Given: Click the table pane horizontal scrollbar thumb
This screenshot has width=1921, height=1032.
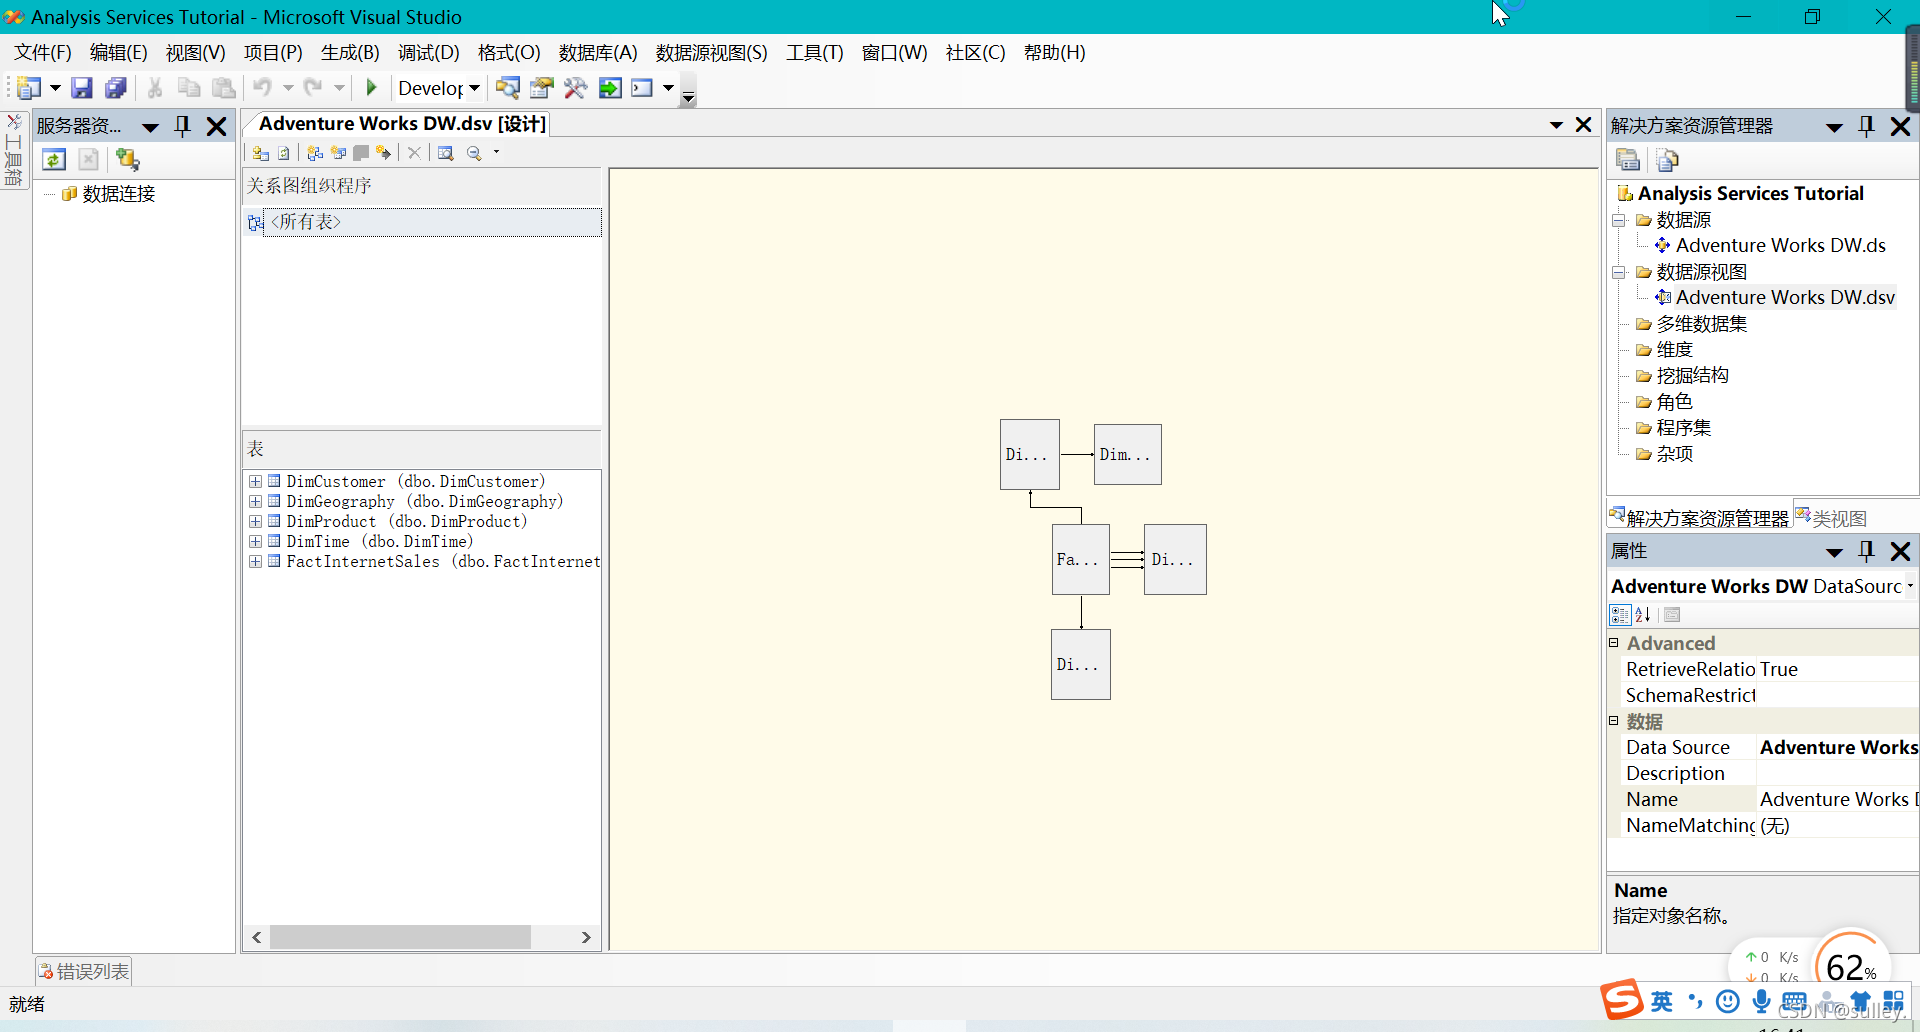Looking at the screenshot, I should (x=400, y=937).
